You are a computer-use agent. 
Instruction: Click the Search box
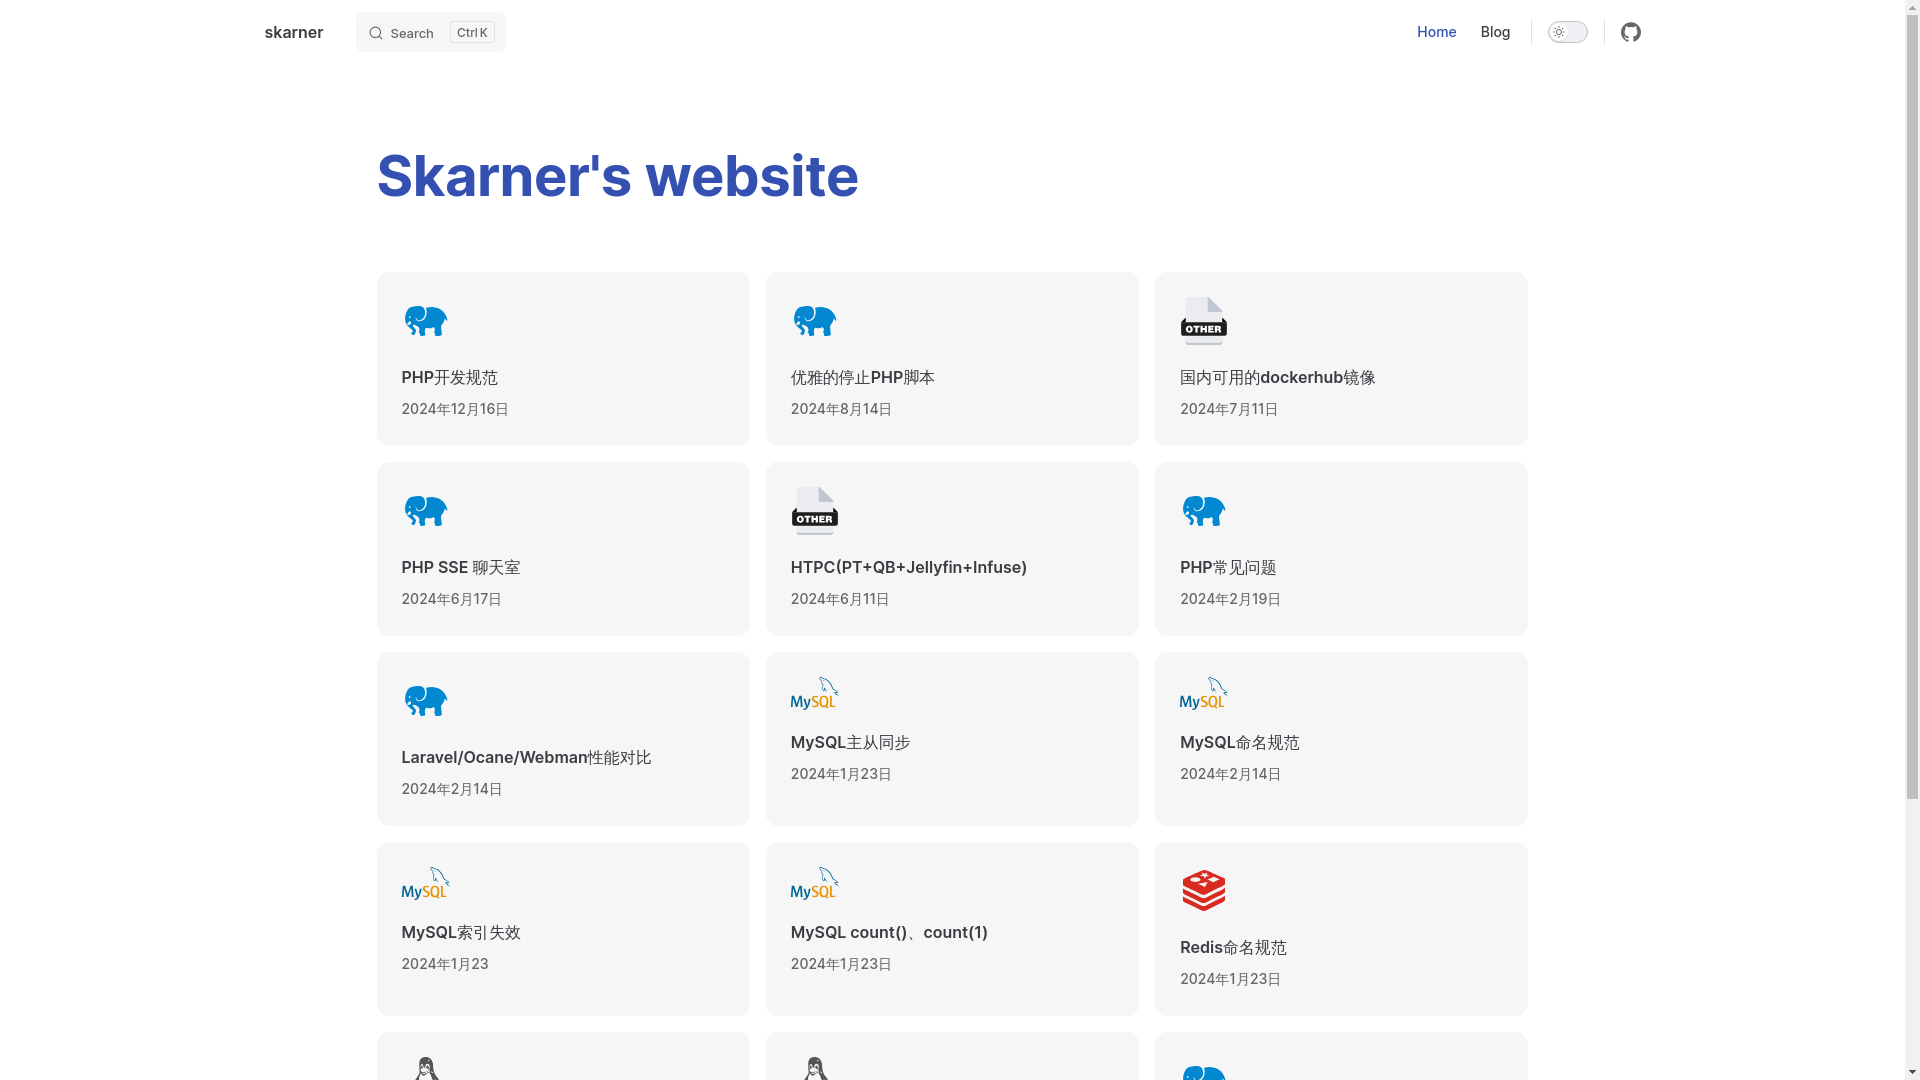[x=431, y=32]
